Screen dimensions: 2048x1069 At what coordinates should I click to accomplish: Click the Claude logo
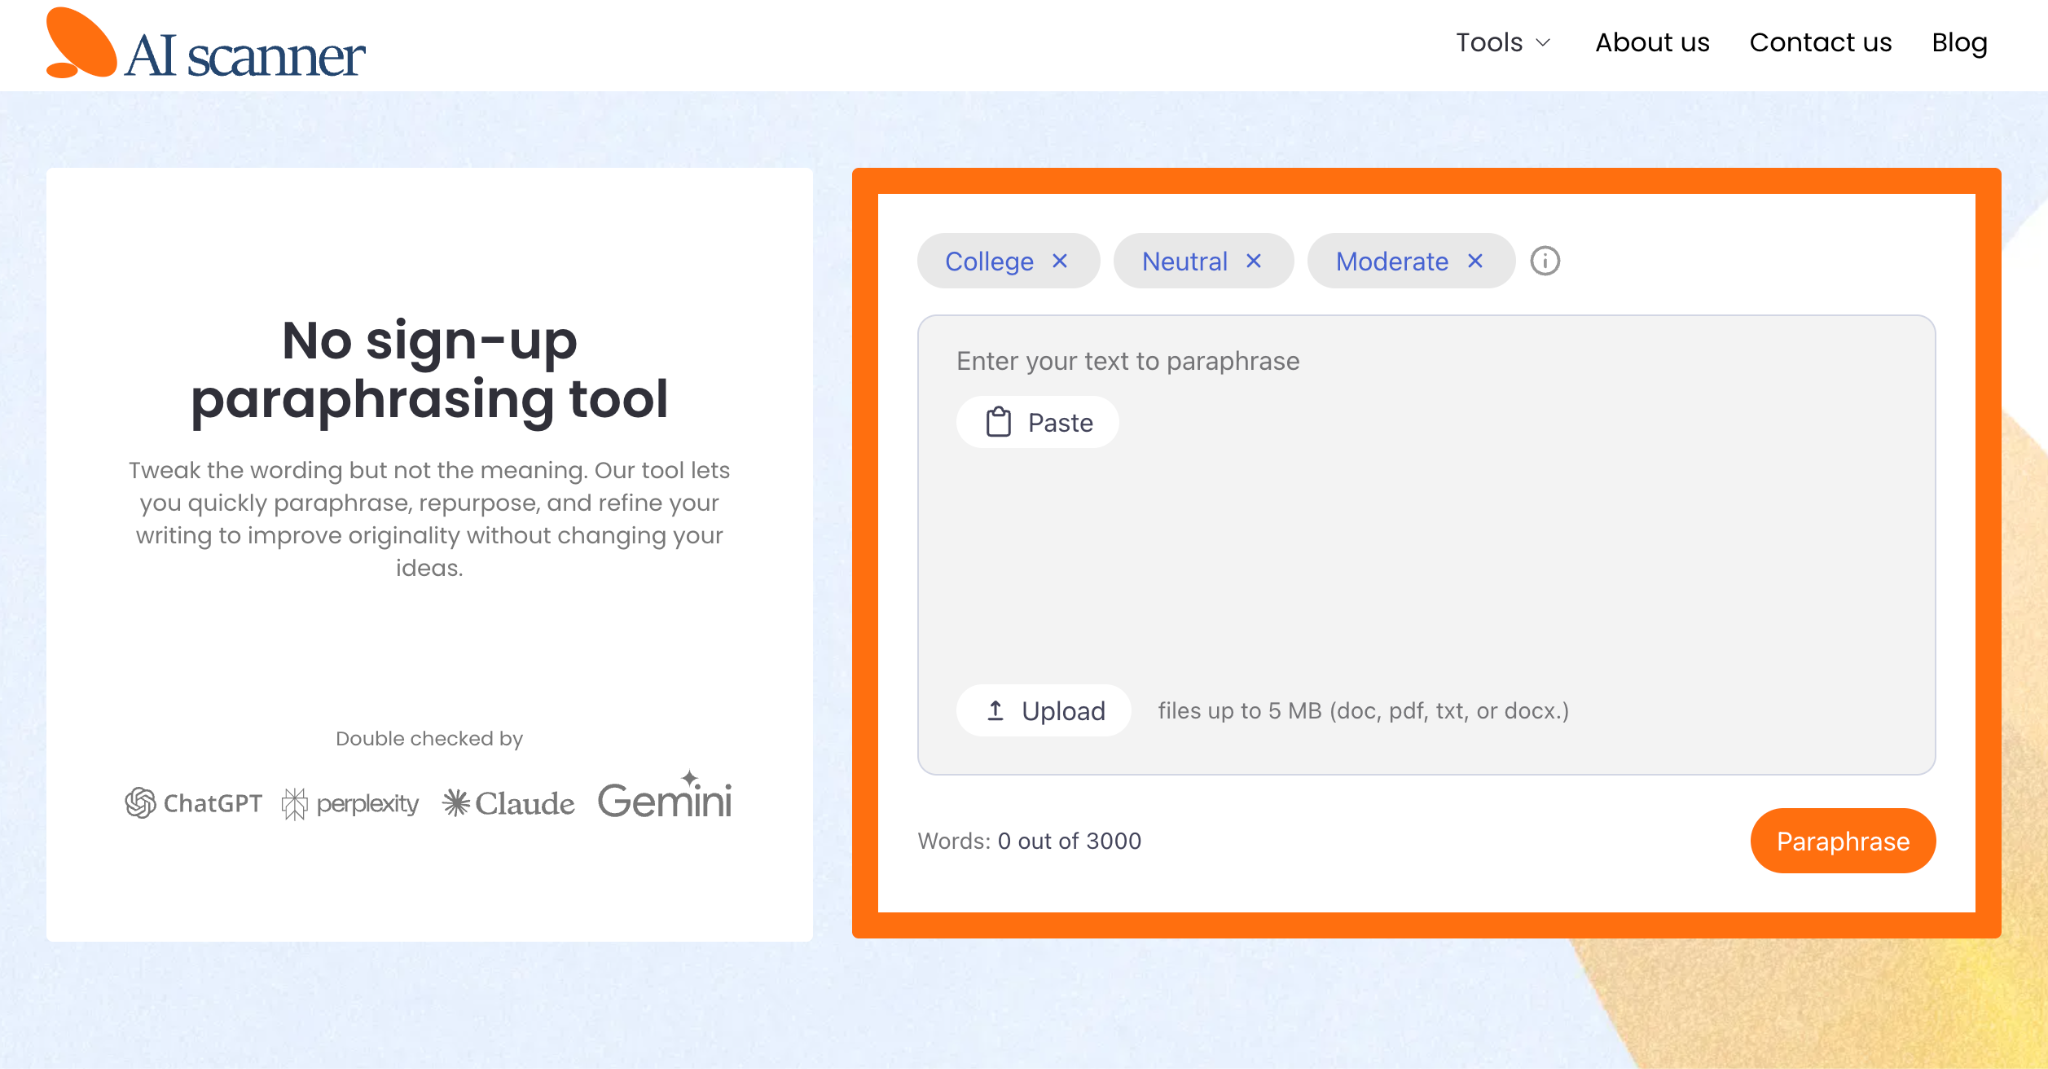click(508, 803)
